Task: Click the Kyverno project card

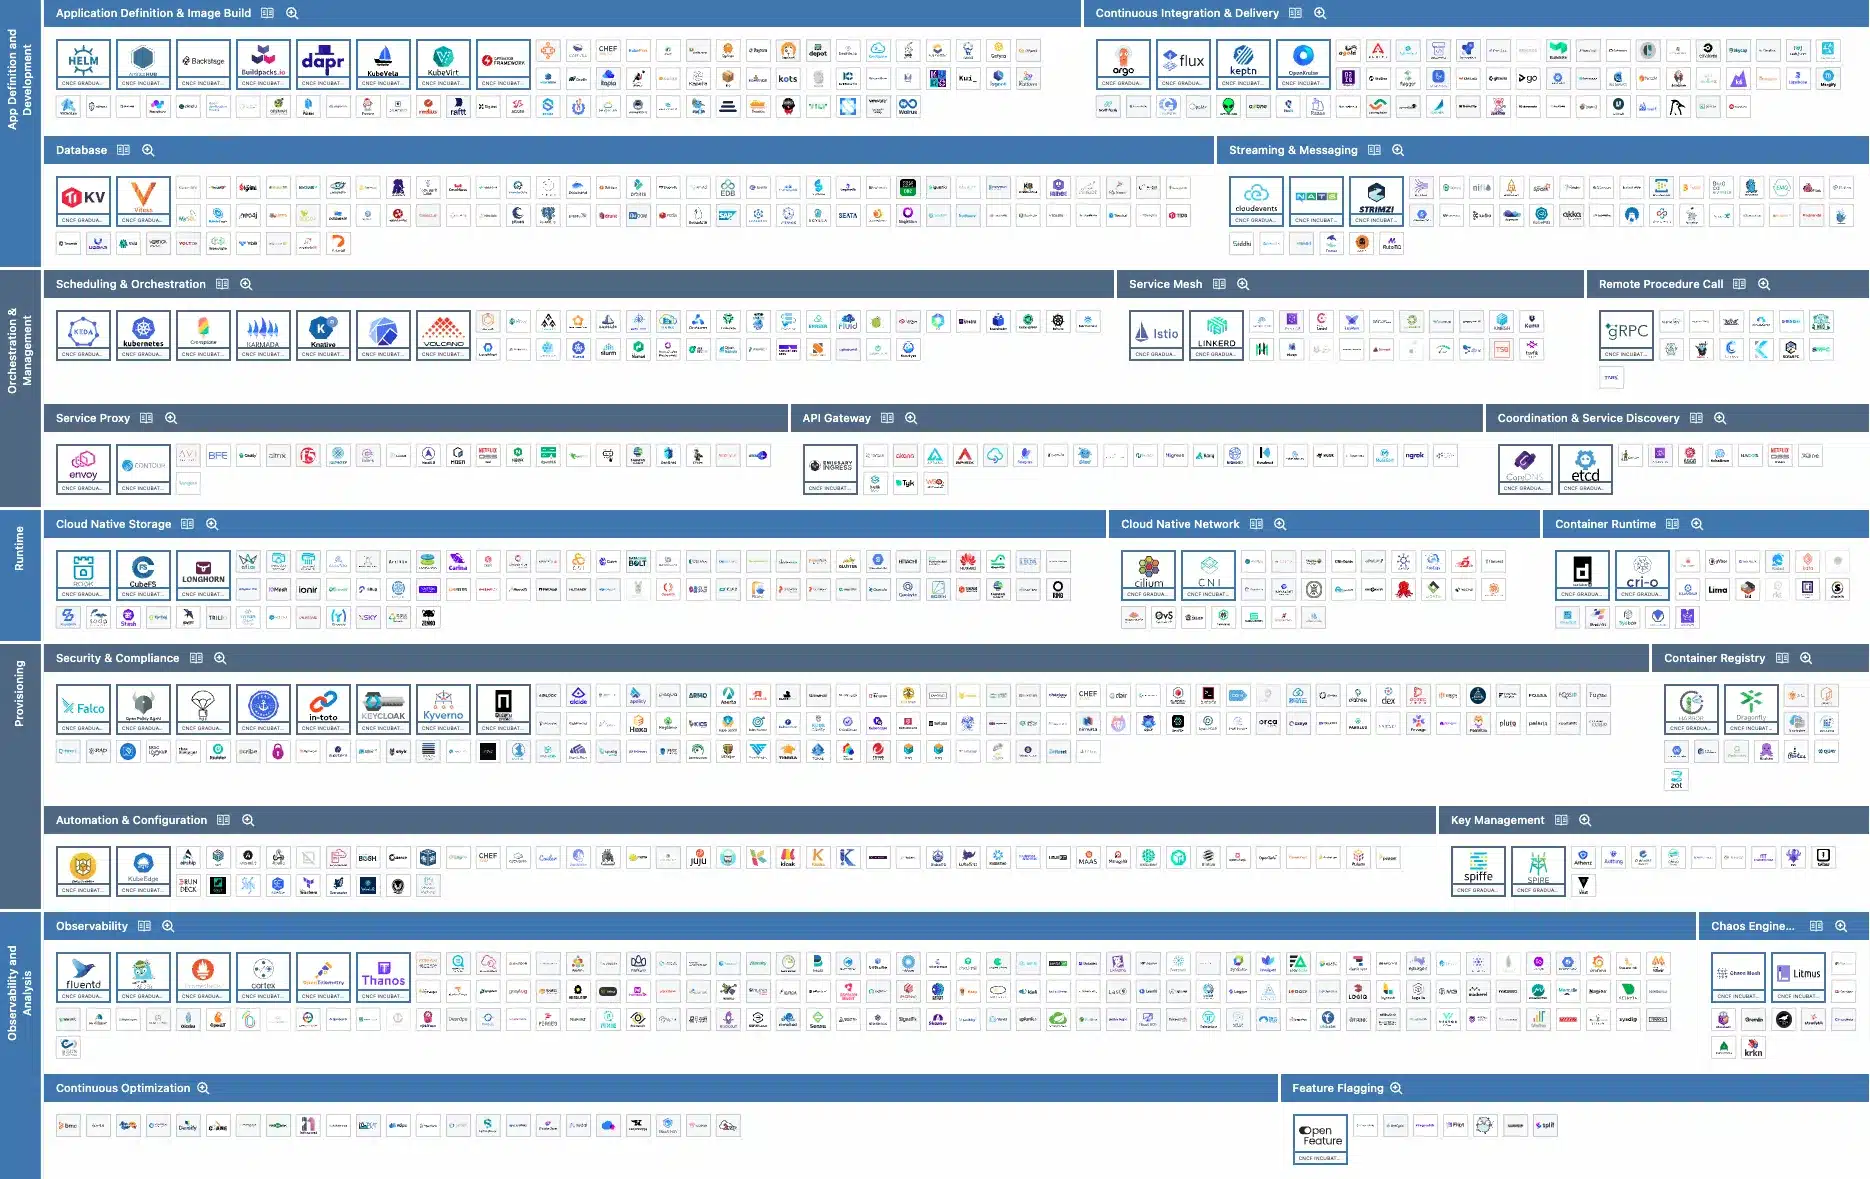Action: pos(443,709)
